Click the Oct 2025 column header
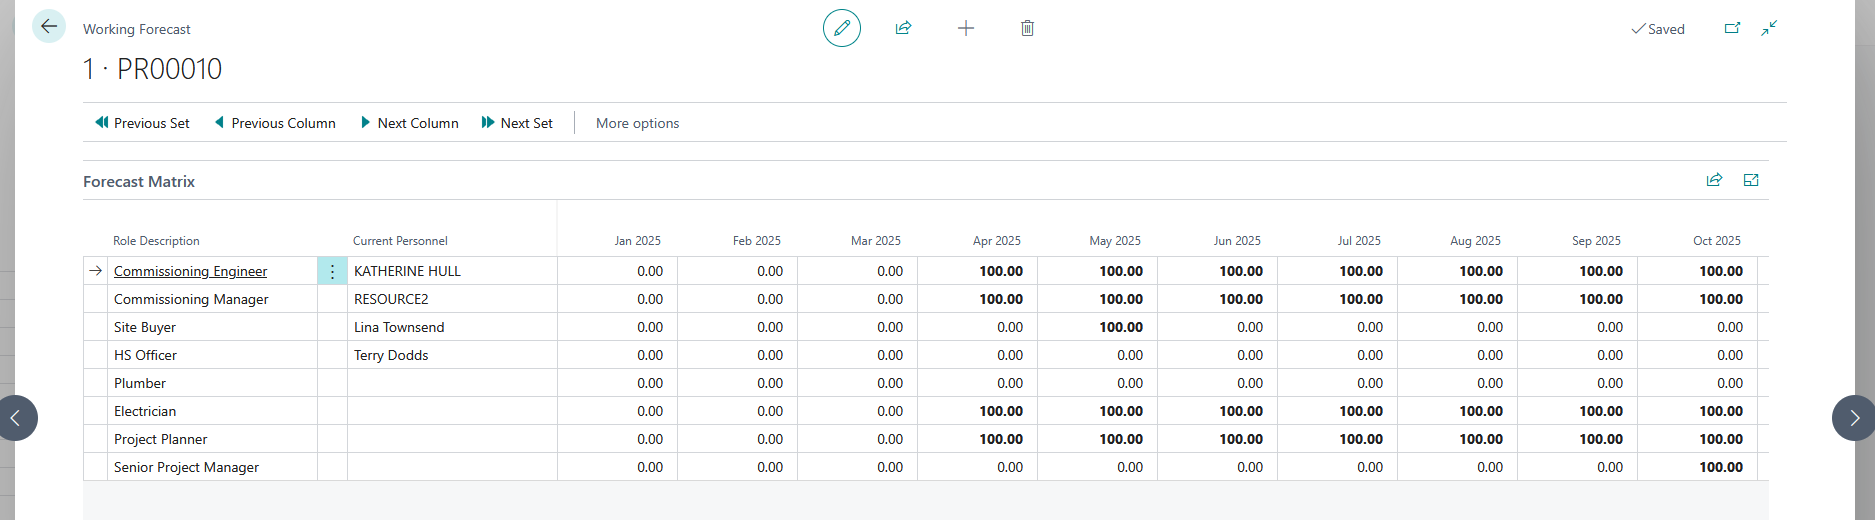Viewport: 1875px width, 520px height. pos(1717,241)
